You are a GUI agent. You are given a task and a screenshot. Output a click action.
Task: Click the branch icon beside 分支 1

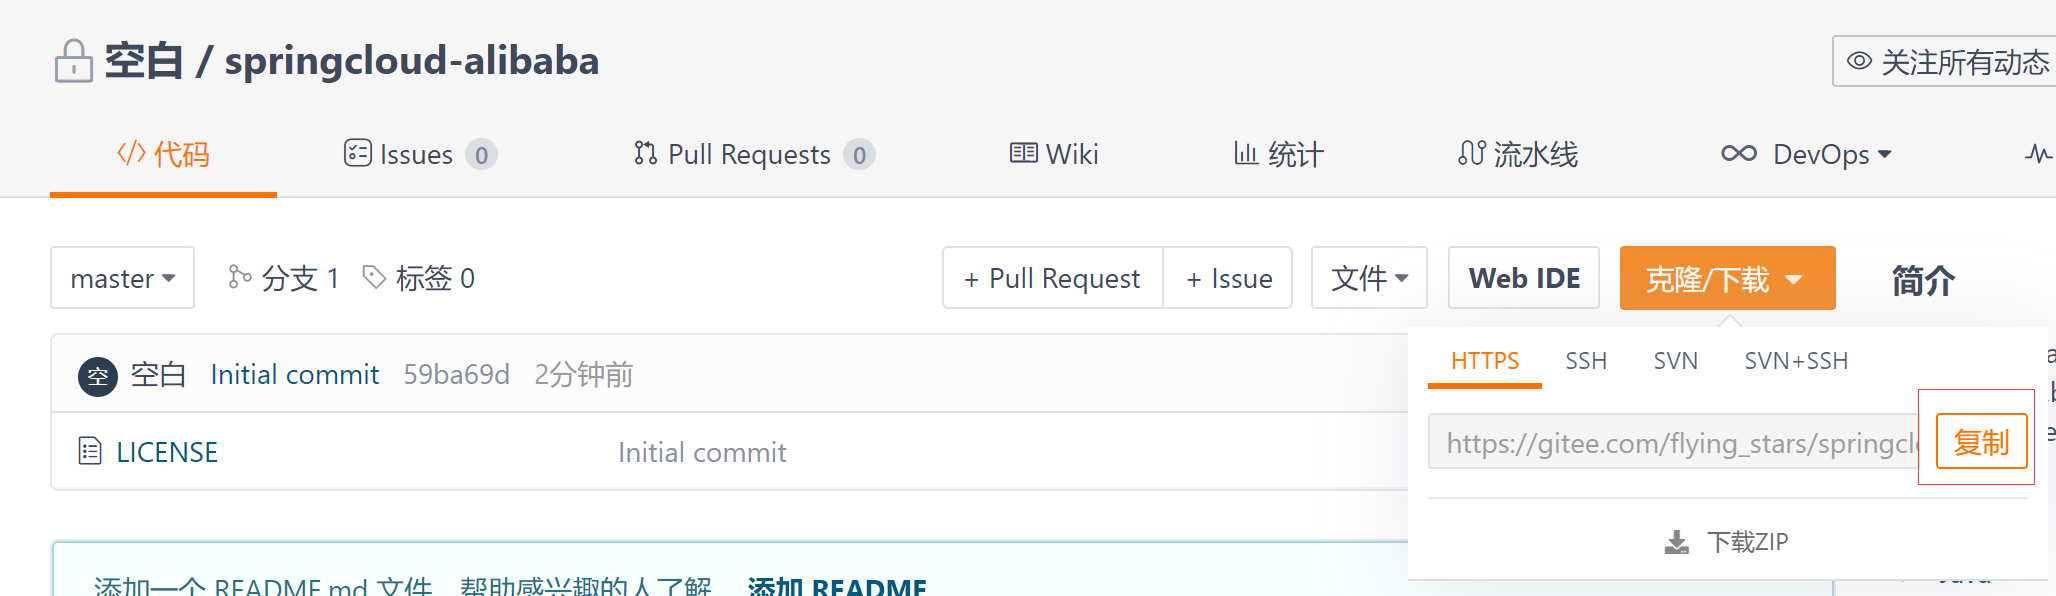click(x=239, y=277)
